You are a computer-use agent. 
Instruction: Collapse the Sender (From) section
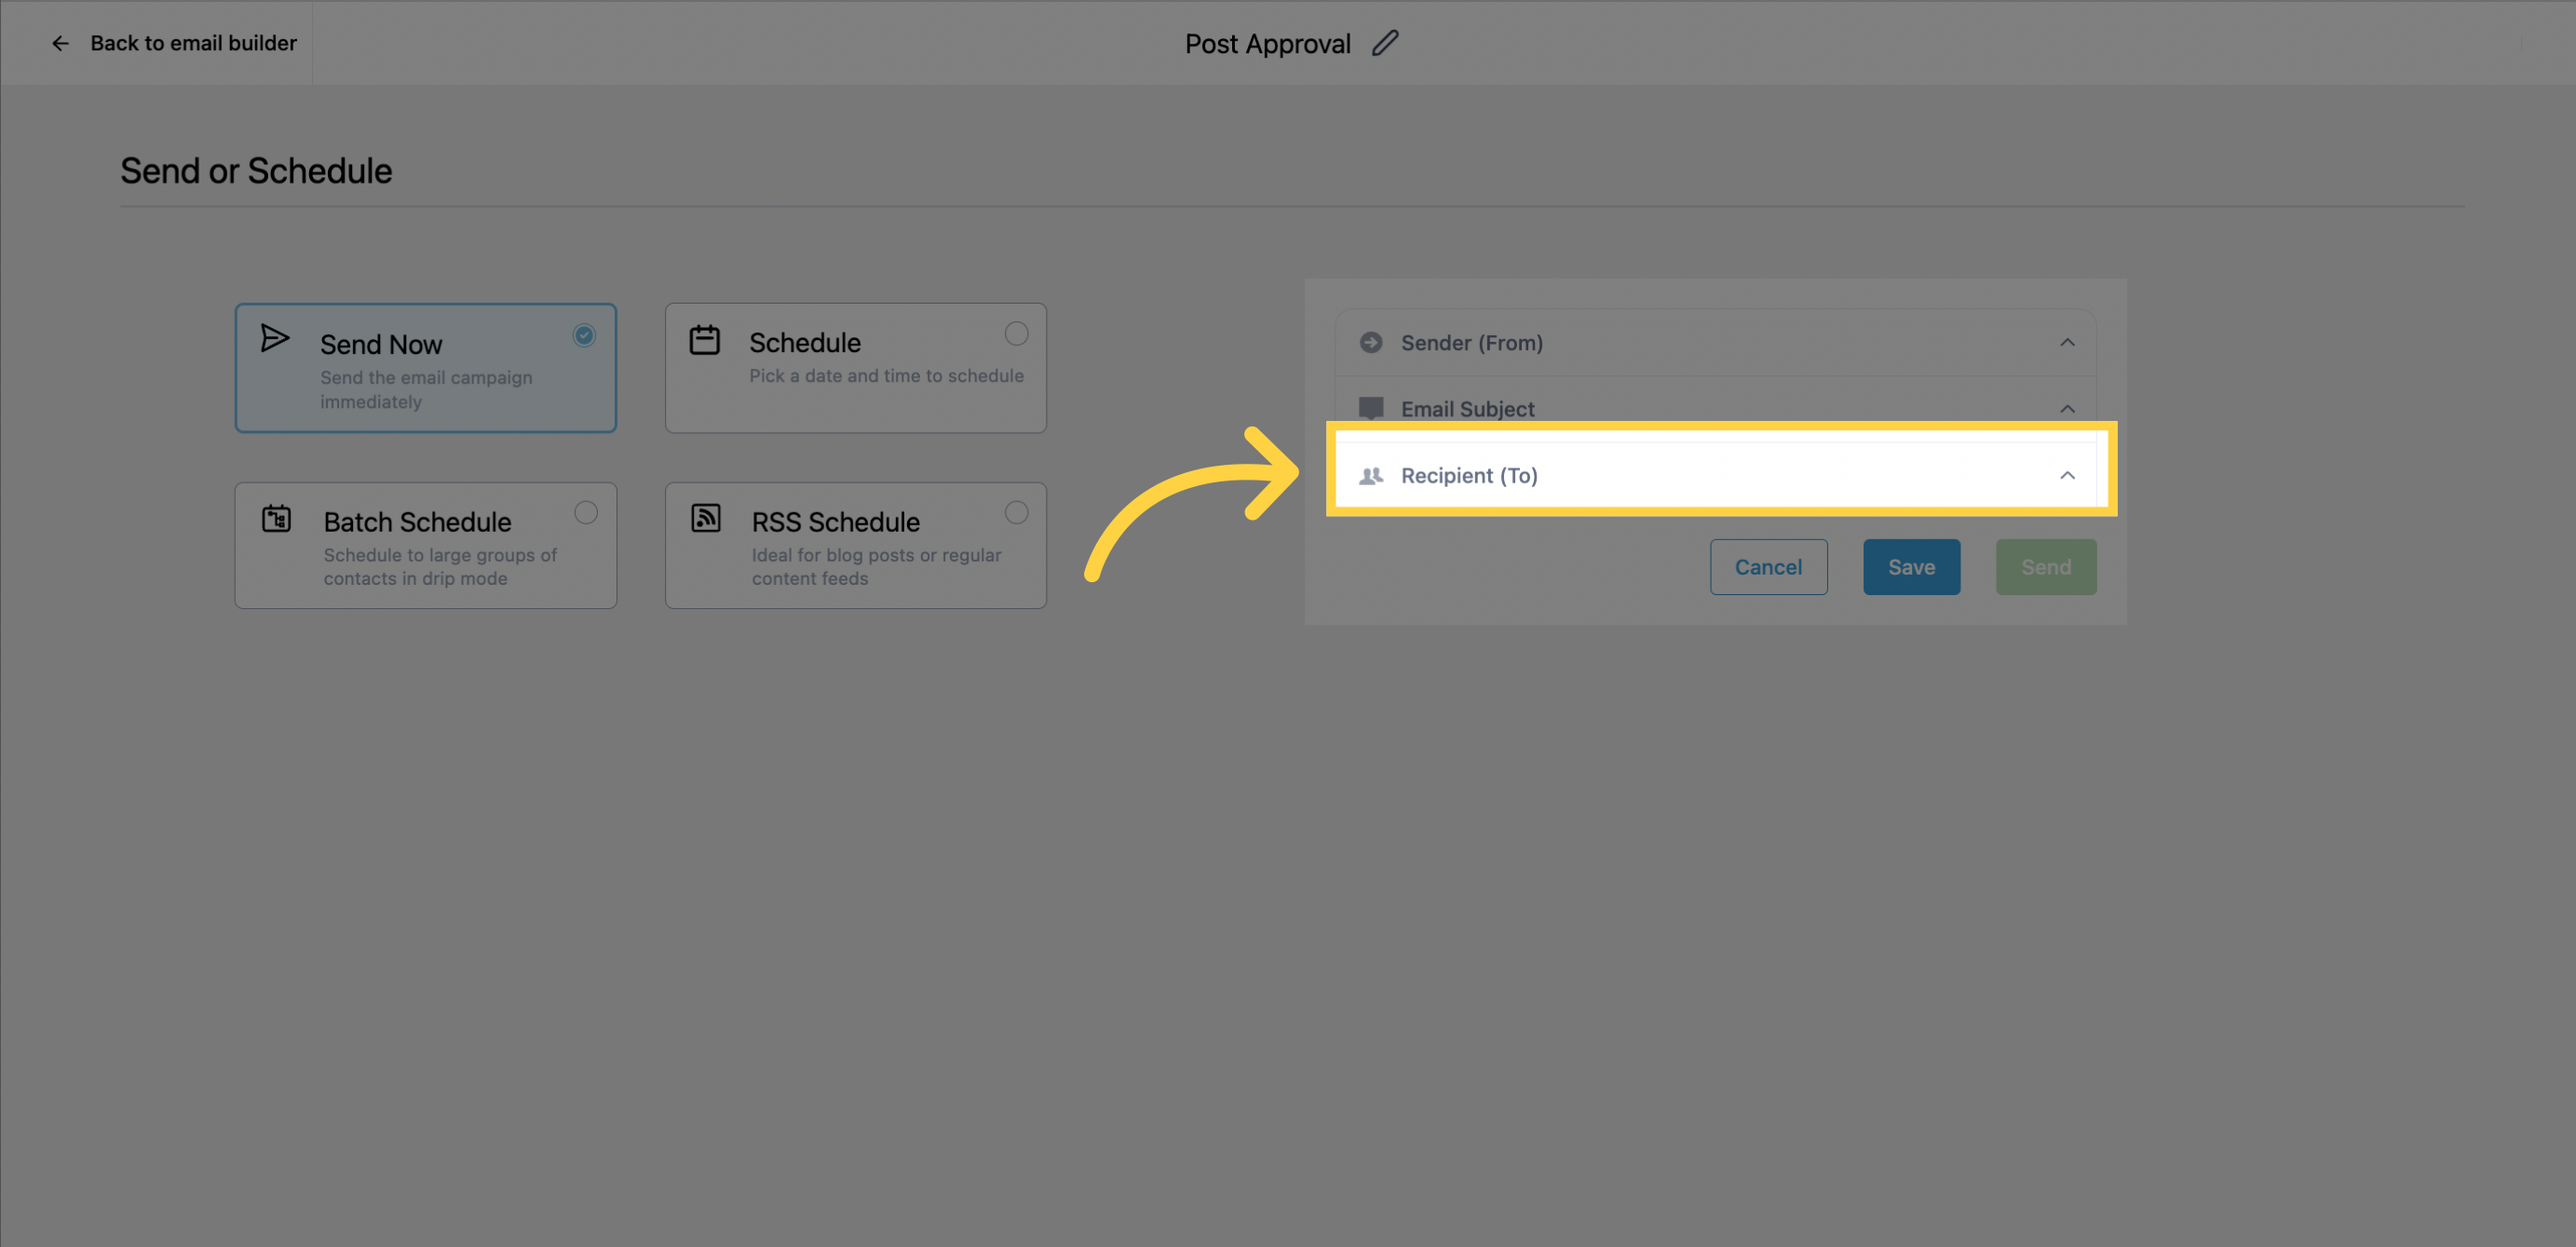pyautogui.click(x=2067, y=342)
